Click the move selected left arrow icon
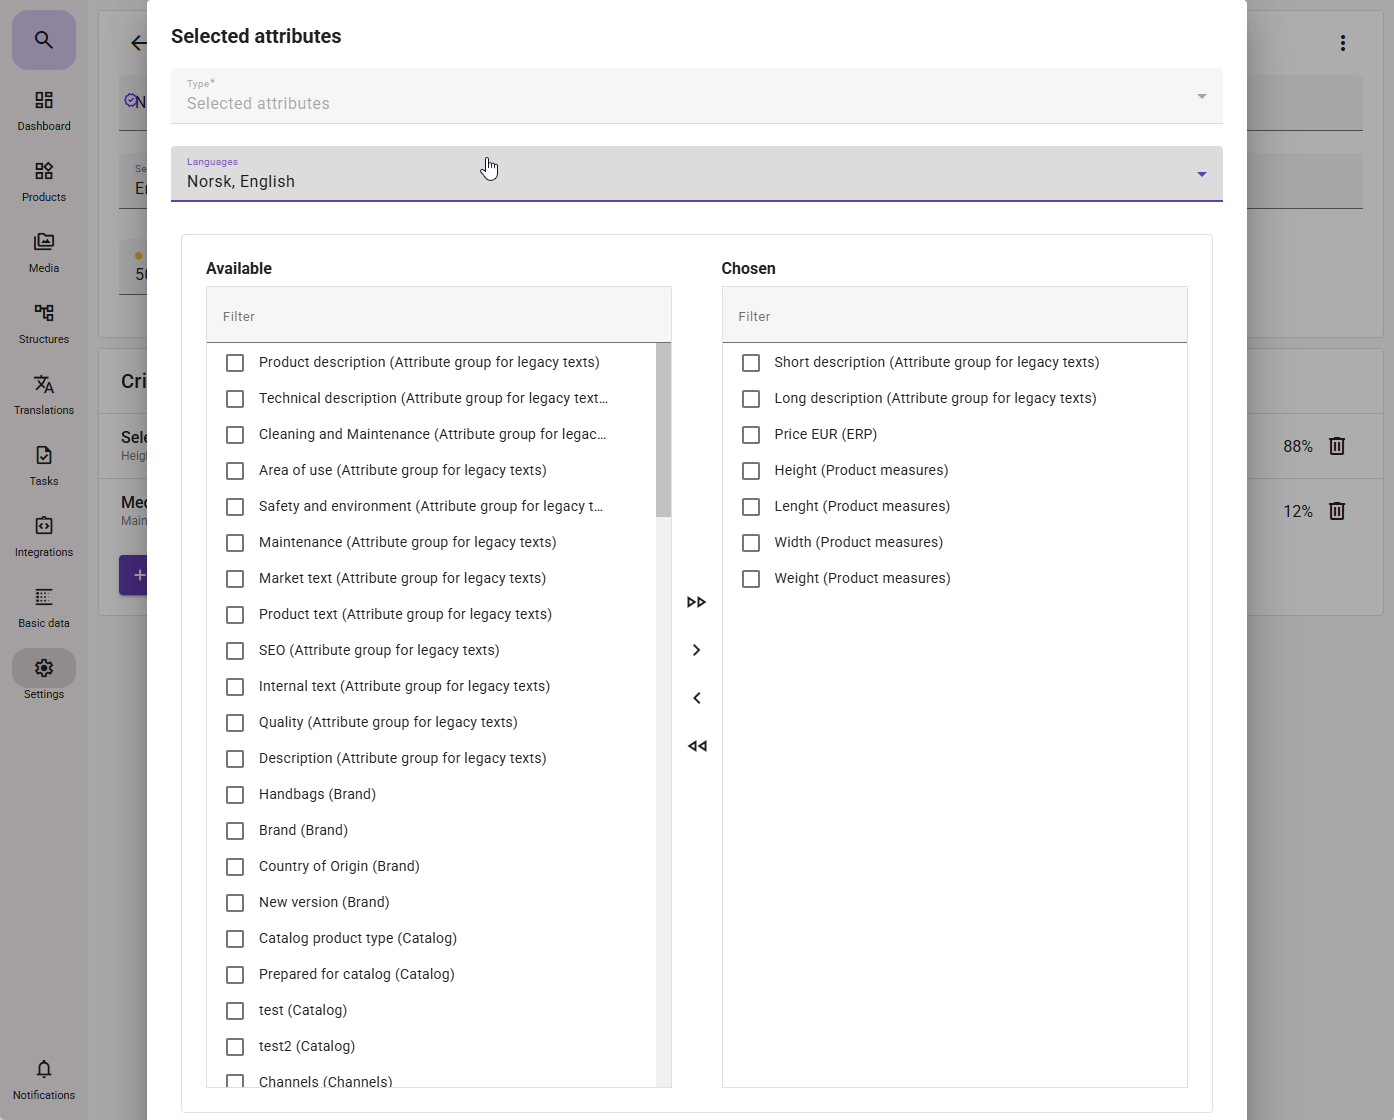The height and width of the screenshot is (1120, 1394). coord(697,698)
